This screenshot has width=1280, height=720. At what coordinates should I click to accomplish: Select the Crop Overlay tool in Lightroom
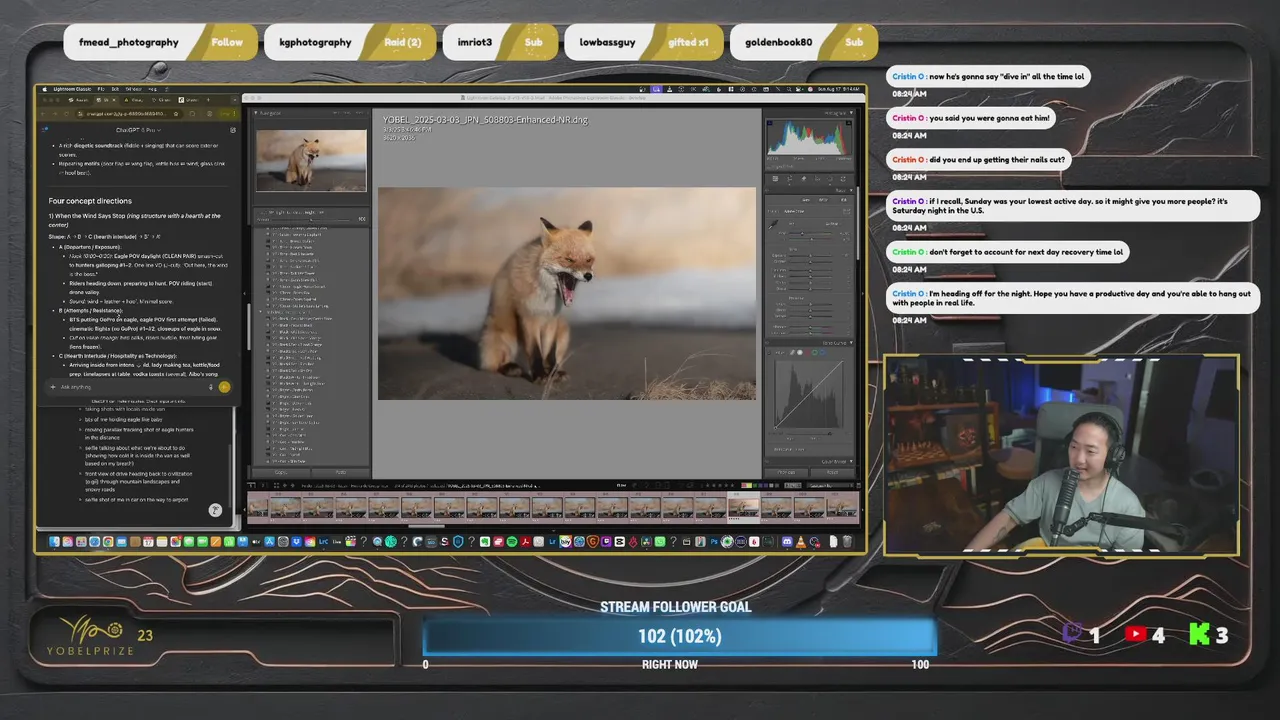click(789, 179)
